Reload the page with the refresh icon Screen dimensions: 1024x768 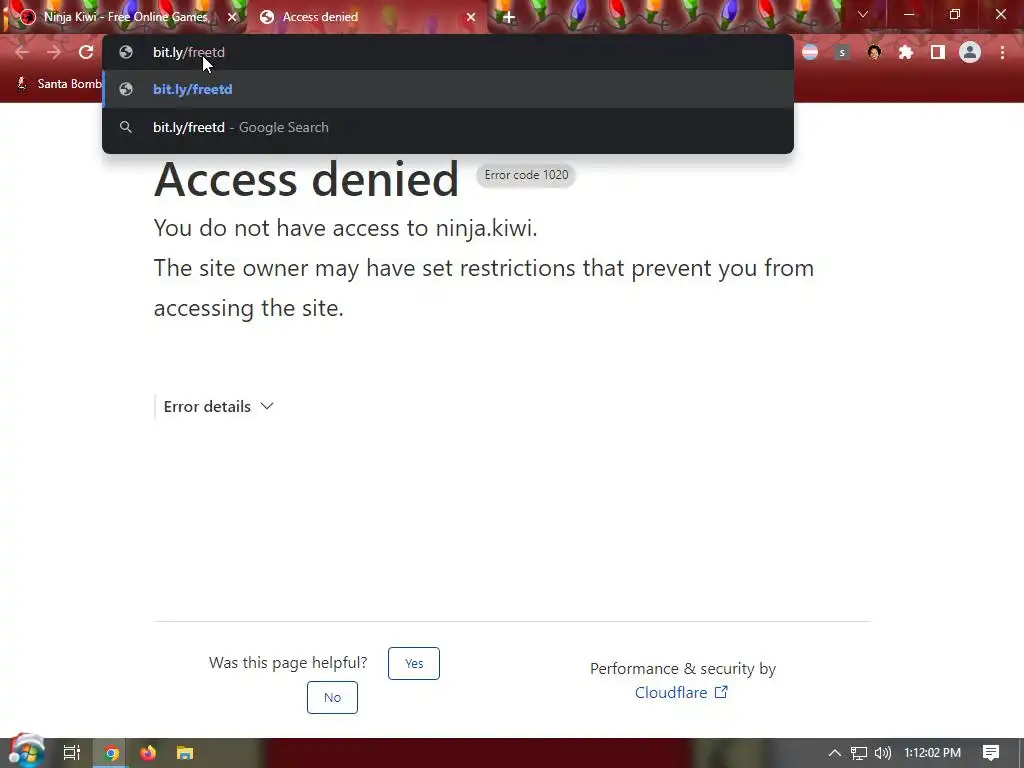coord(86,52)
